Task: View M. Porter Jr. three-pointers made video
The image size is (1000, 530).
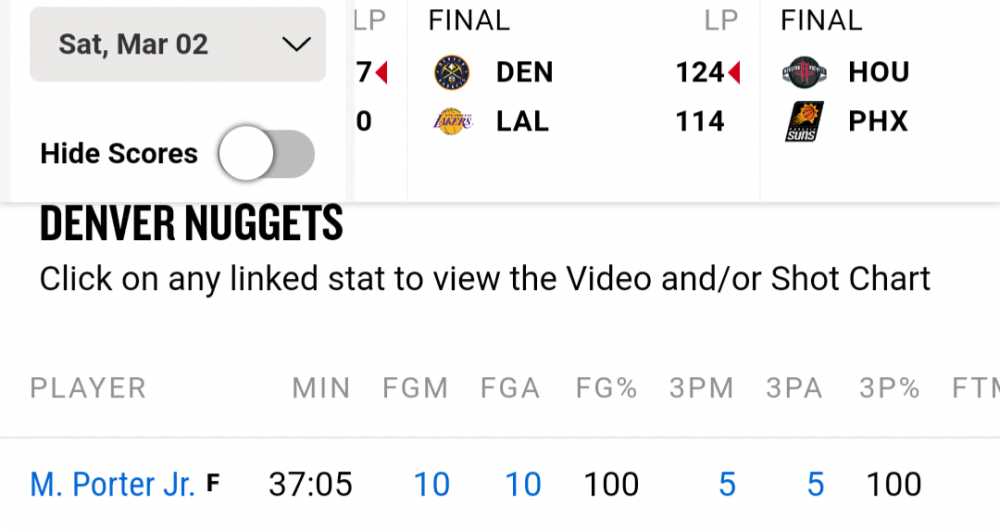Action: (727, 485)
